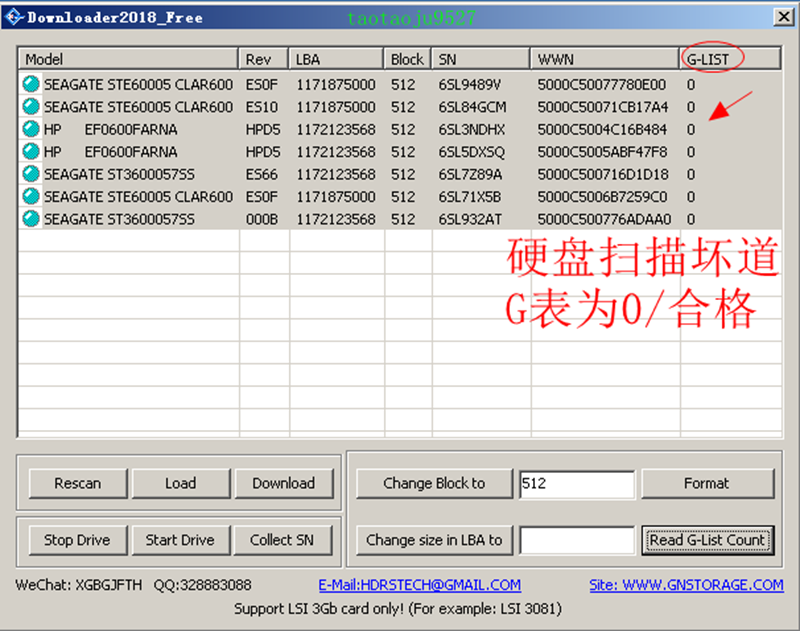Sort list by Model column header
Image resolution: width=800 pixels, height=631 pixels.
pos(129,59)
